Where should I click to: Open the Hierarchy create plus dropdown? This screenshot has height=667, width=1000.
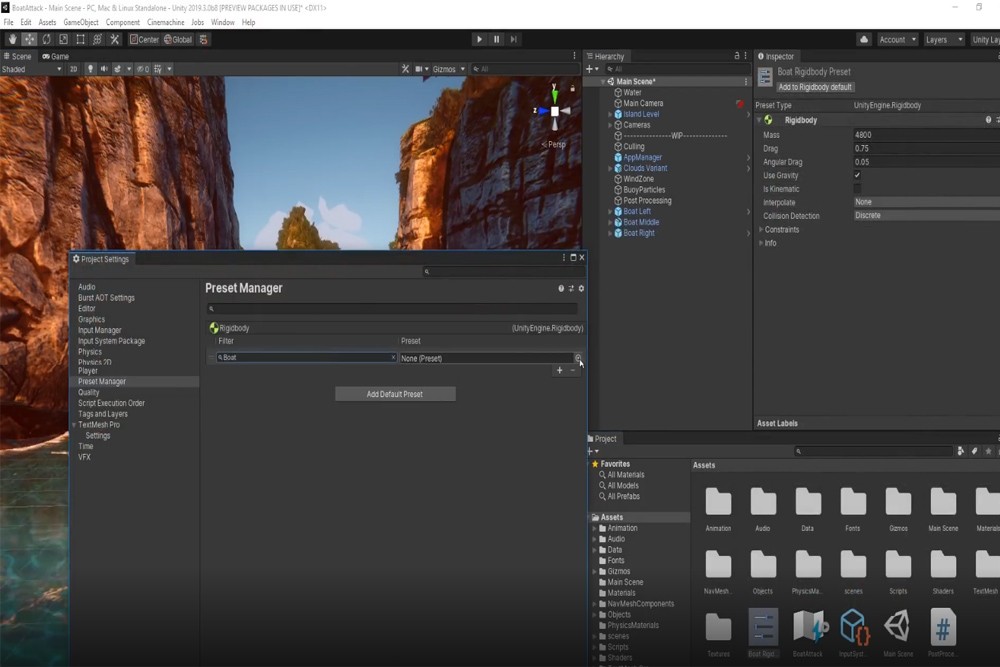[592, 69]
